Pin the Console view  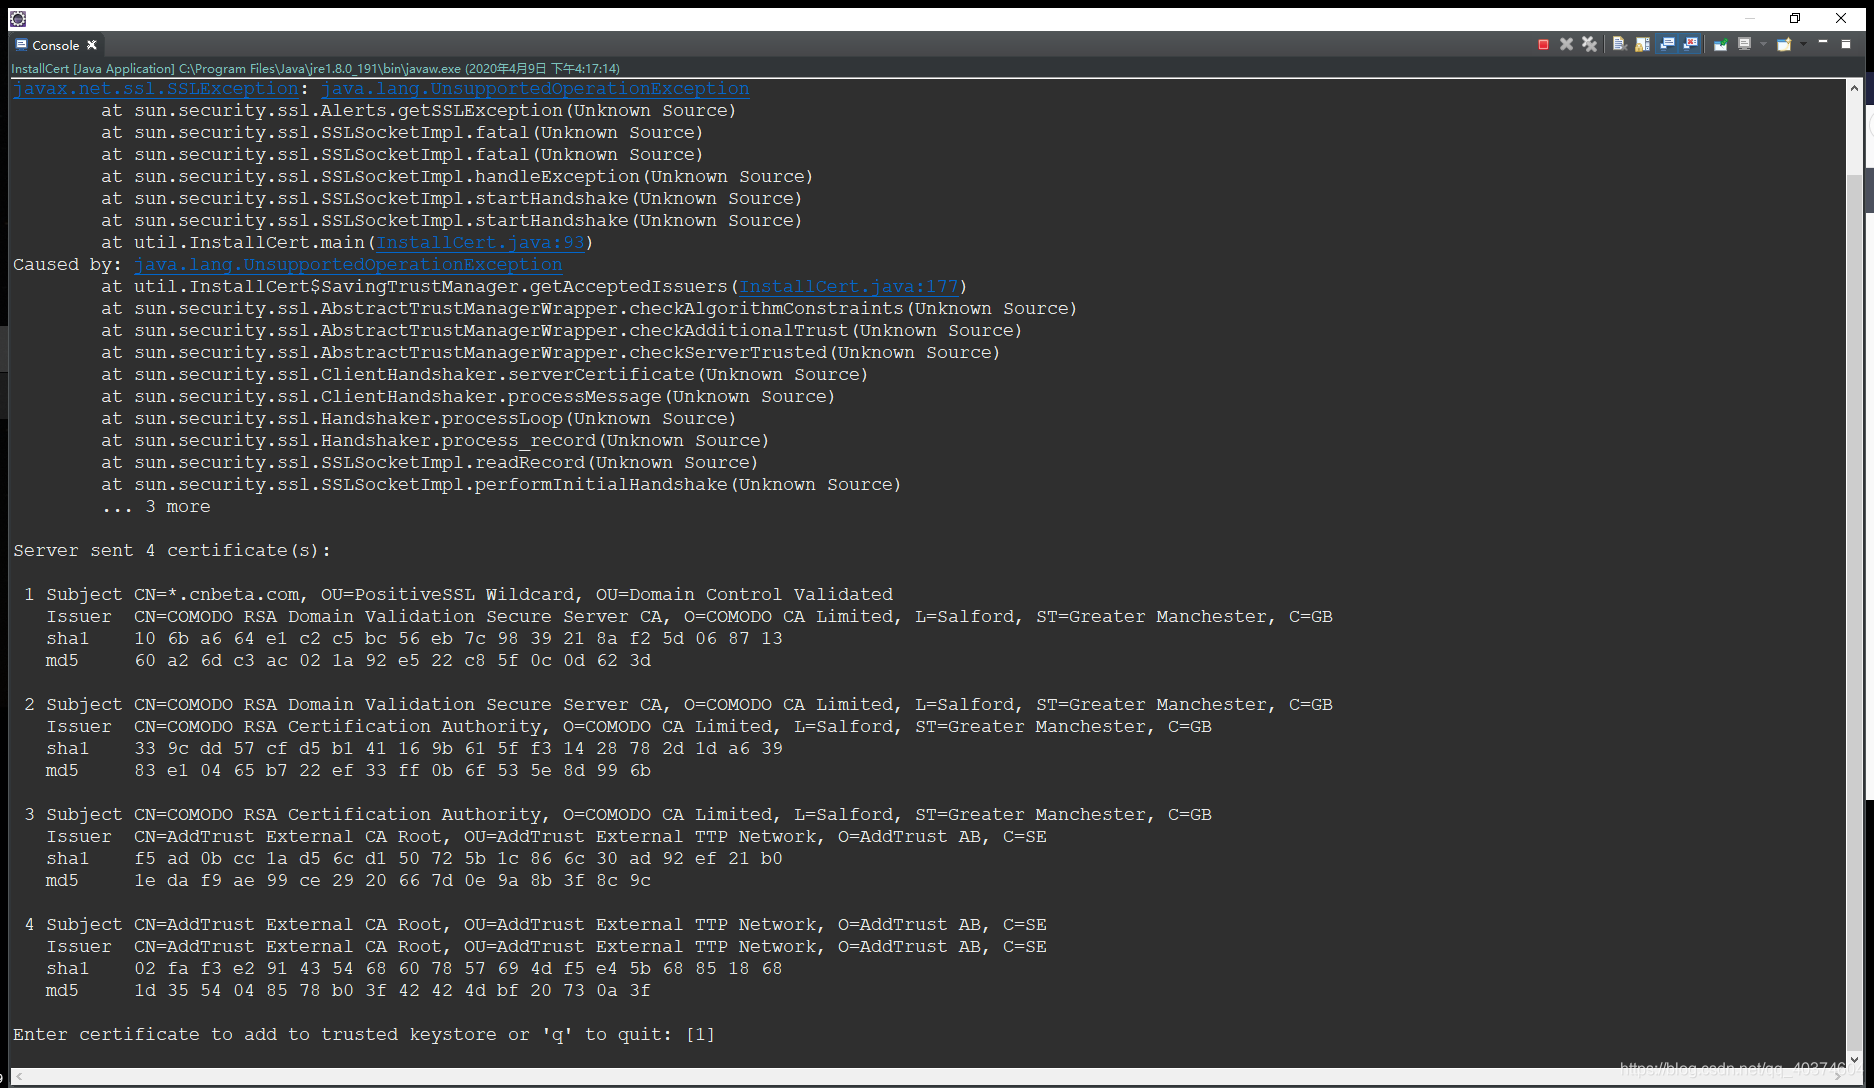[x=1721, y=44]
